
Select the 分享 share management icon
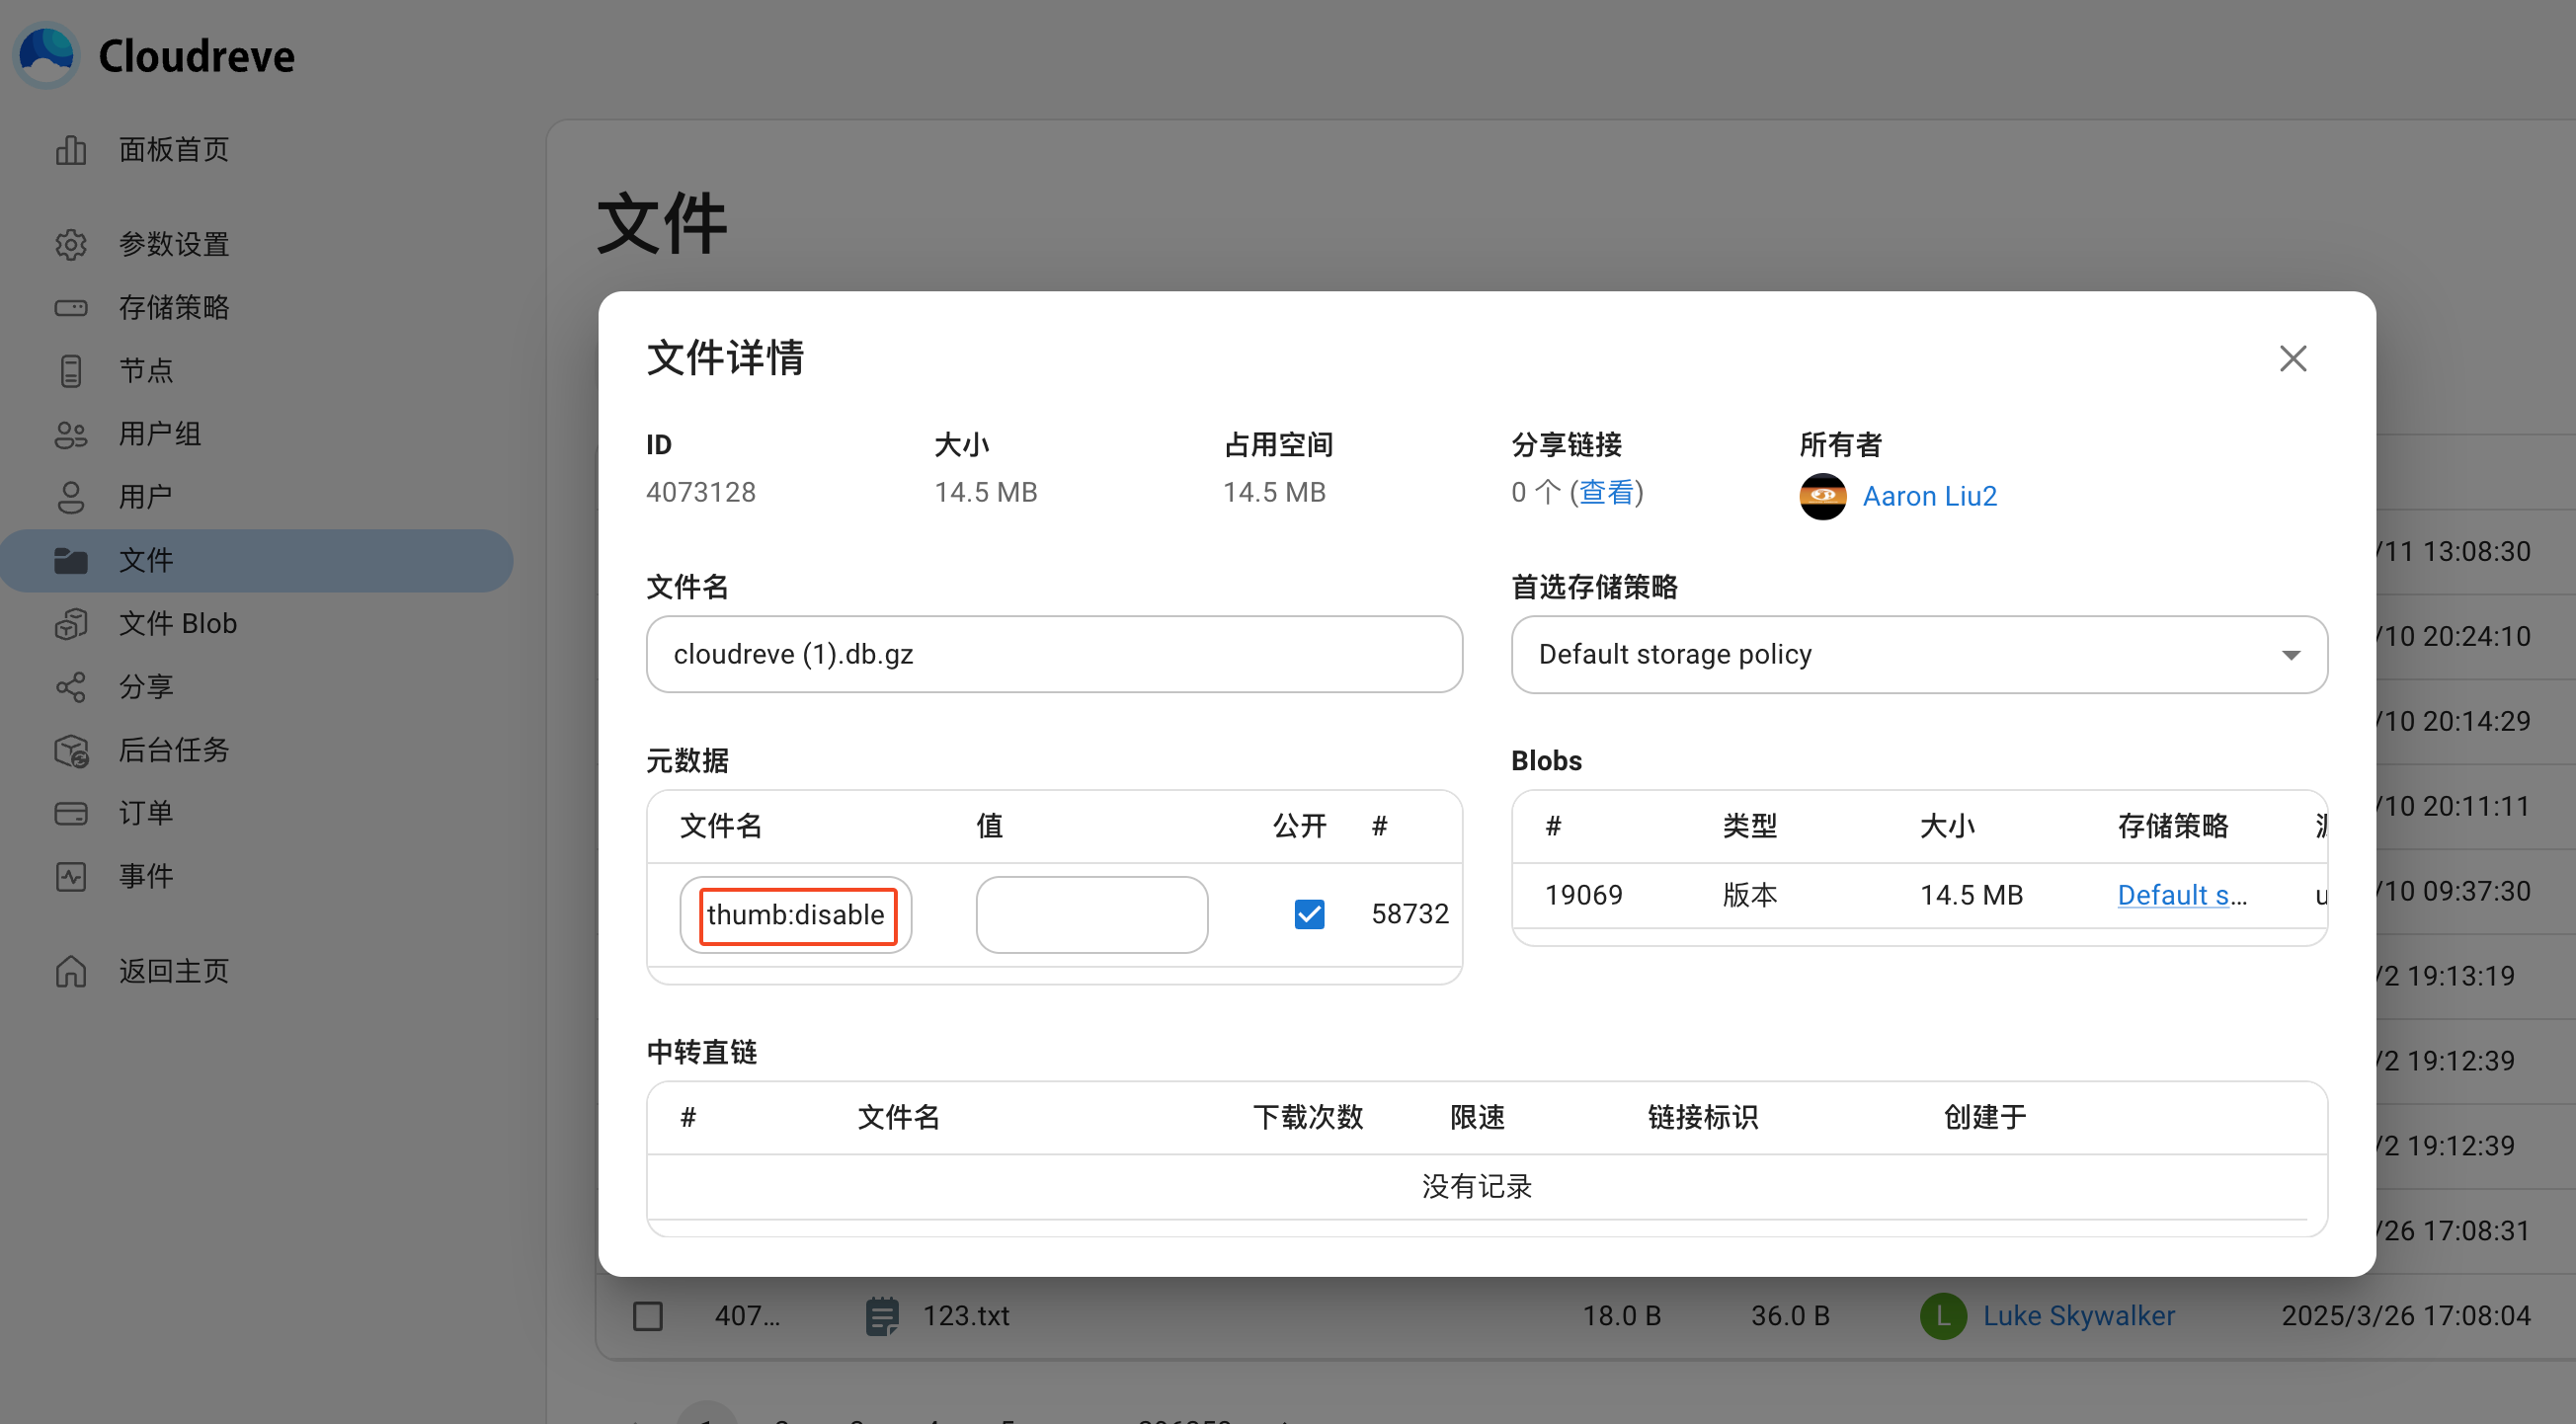tap(70, 686)
